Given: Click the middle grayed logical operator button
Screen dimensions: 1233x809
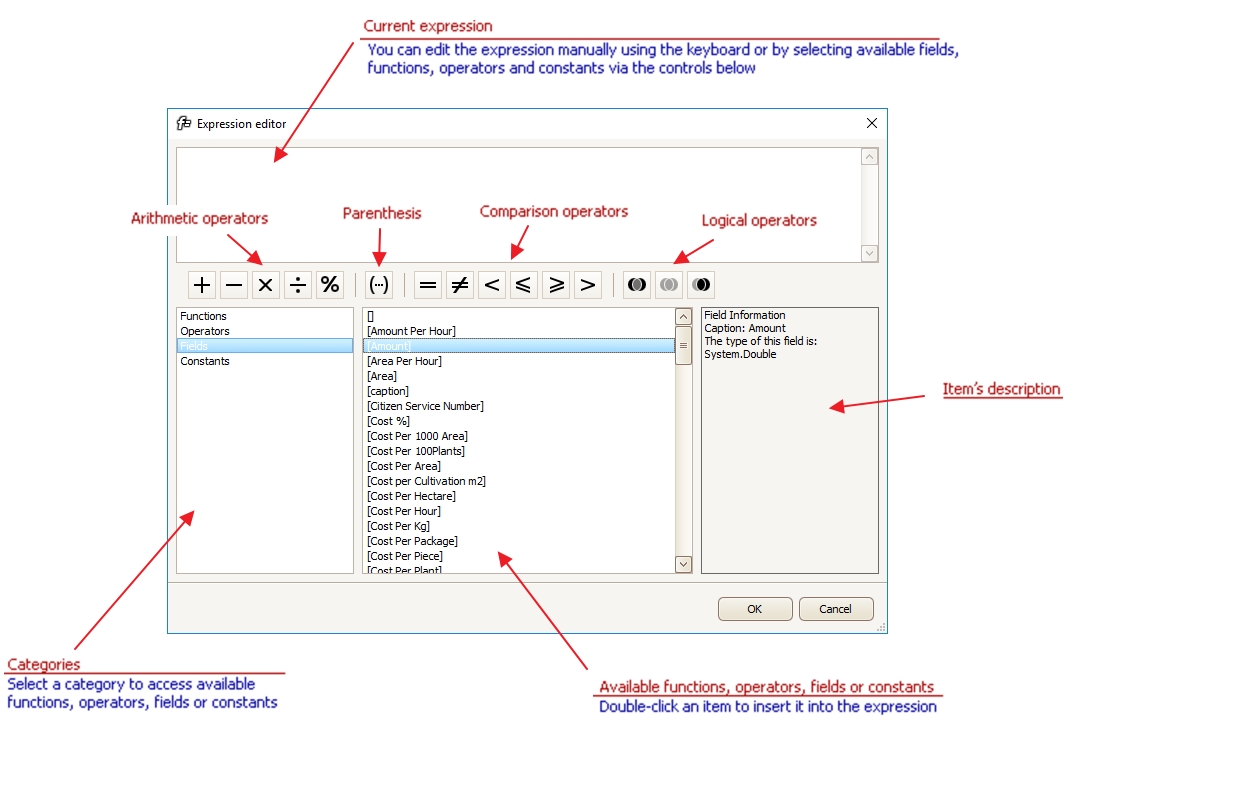Looking at the screenshot, I should point(669,285).
